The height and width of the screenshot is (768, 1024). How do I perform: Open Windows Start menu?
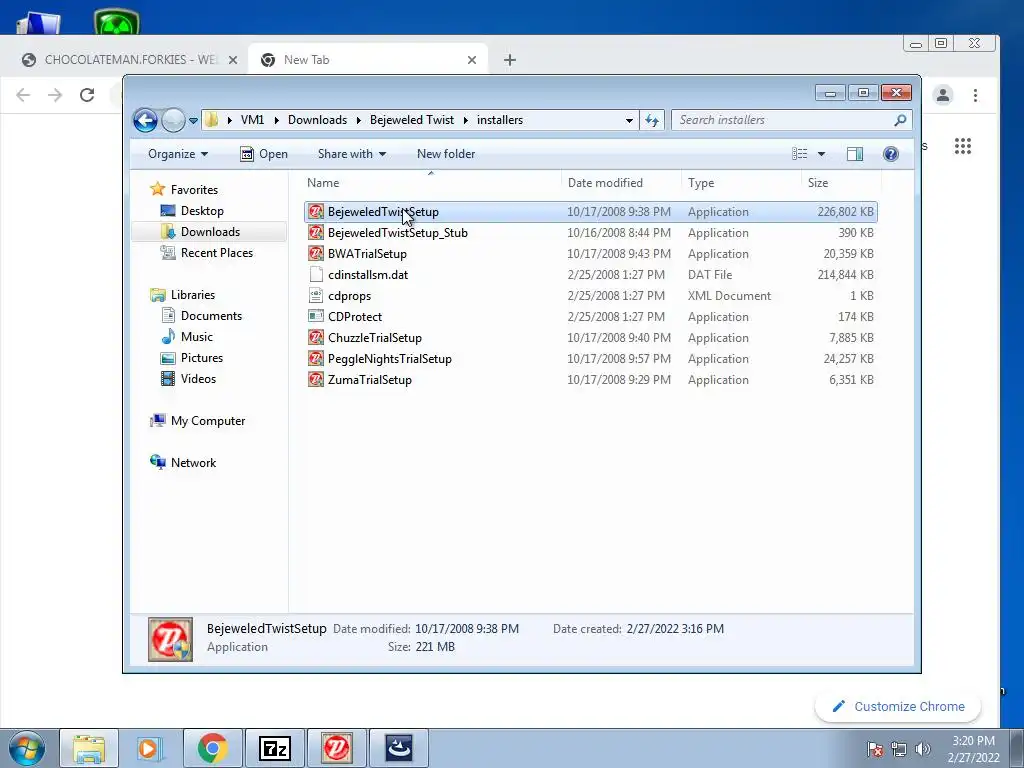pos(26,748)
